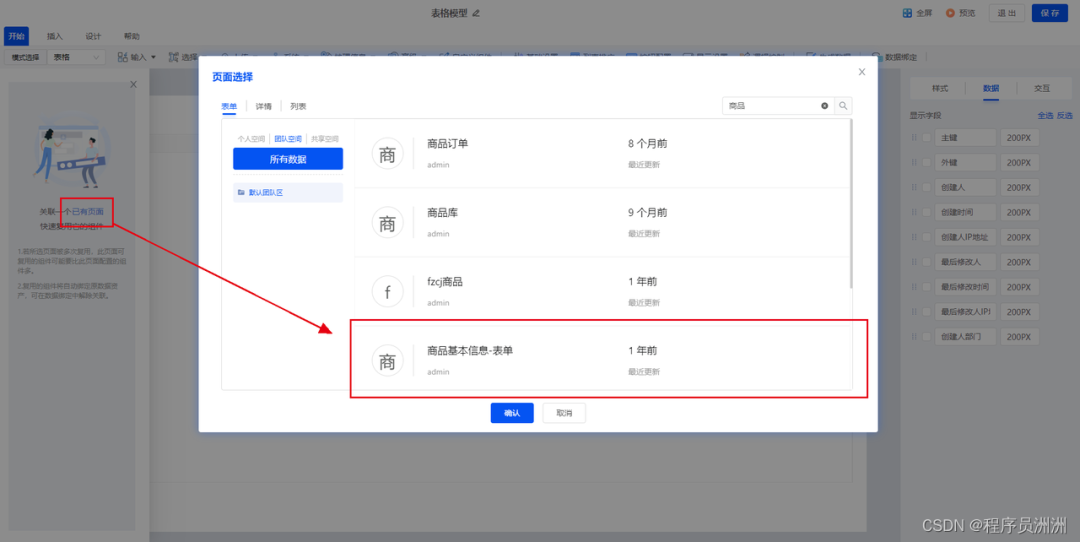Clear the 商品 search text with the x icon
This screenshot has height=542, width=1080.
point(824,106)
